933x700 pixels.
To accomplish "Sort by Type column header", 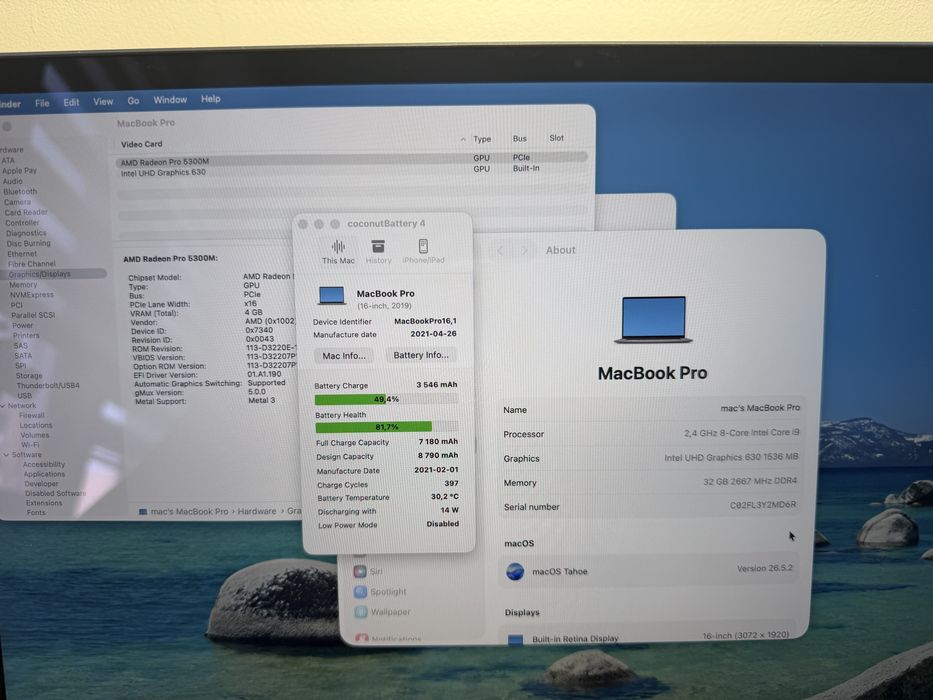I will [482, 139].
